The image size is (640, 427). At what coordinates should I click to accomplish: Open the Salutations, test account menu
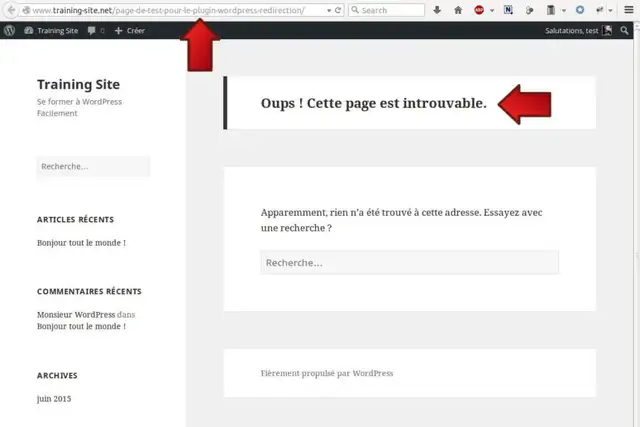pos(578,31)
